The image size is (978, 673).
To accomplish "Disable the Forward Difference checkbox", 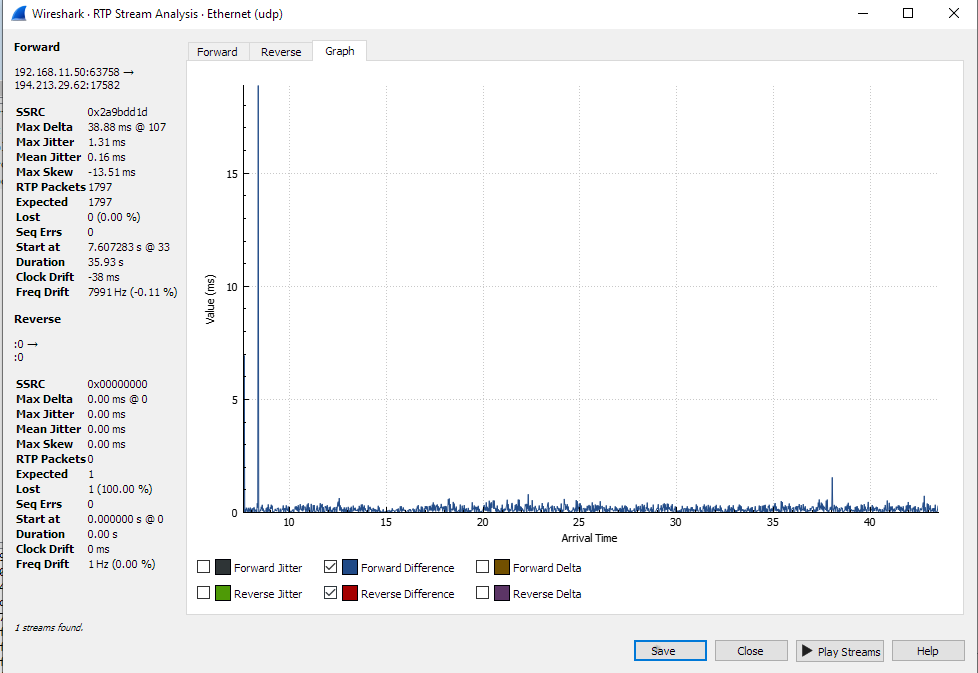I will coord(331,567).
